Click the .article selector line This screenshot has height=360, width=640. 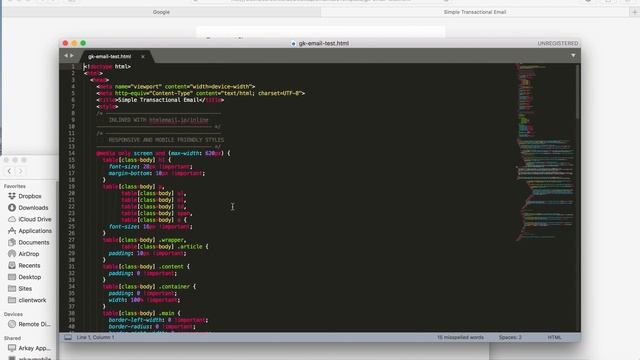(x=165, y=247)
